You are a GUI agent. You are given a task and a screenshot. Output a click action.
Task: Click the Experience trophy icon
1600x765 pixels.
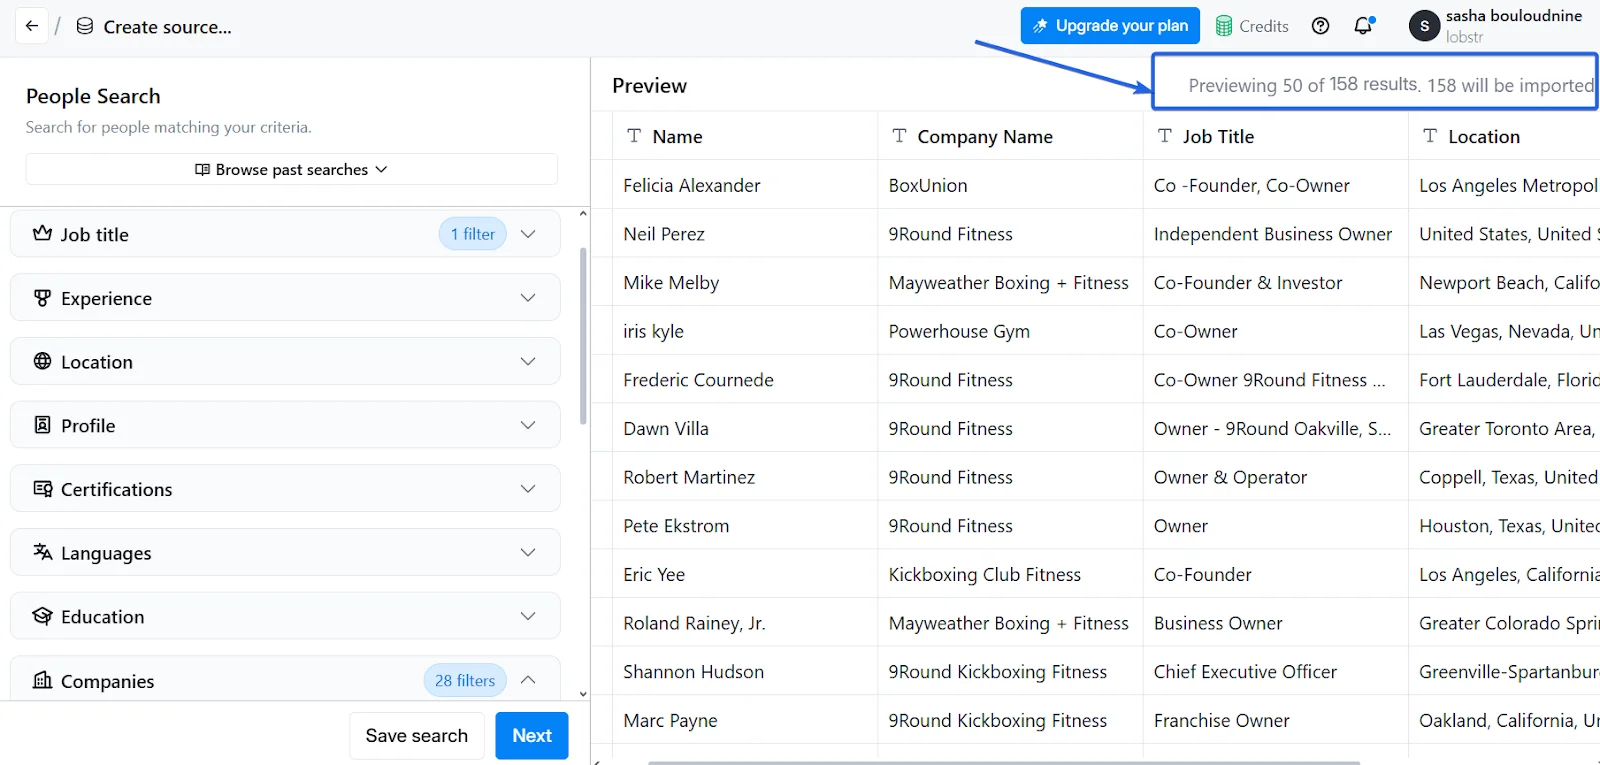coord(42,297)
